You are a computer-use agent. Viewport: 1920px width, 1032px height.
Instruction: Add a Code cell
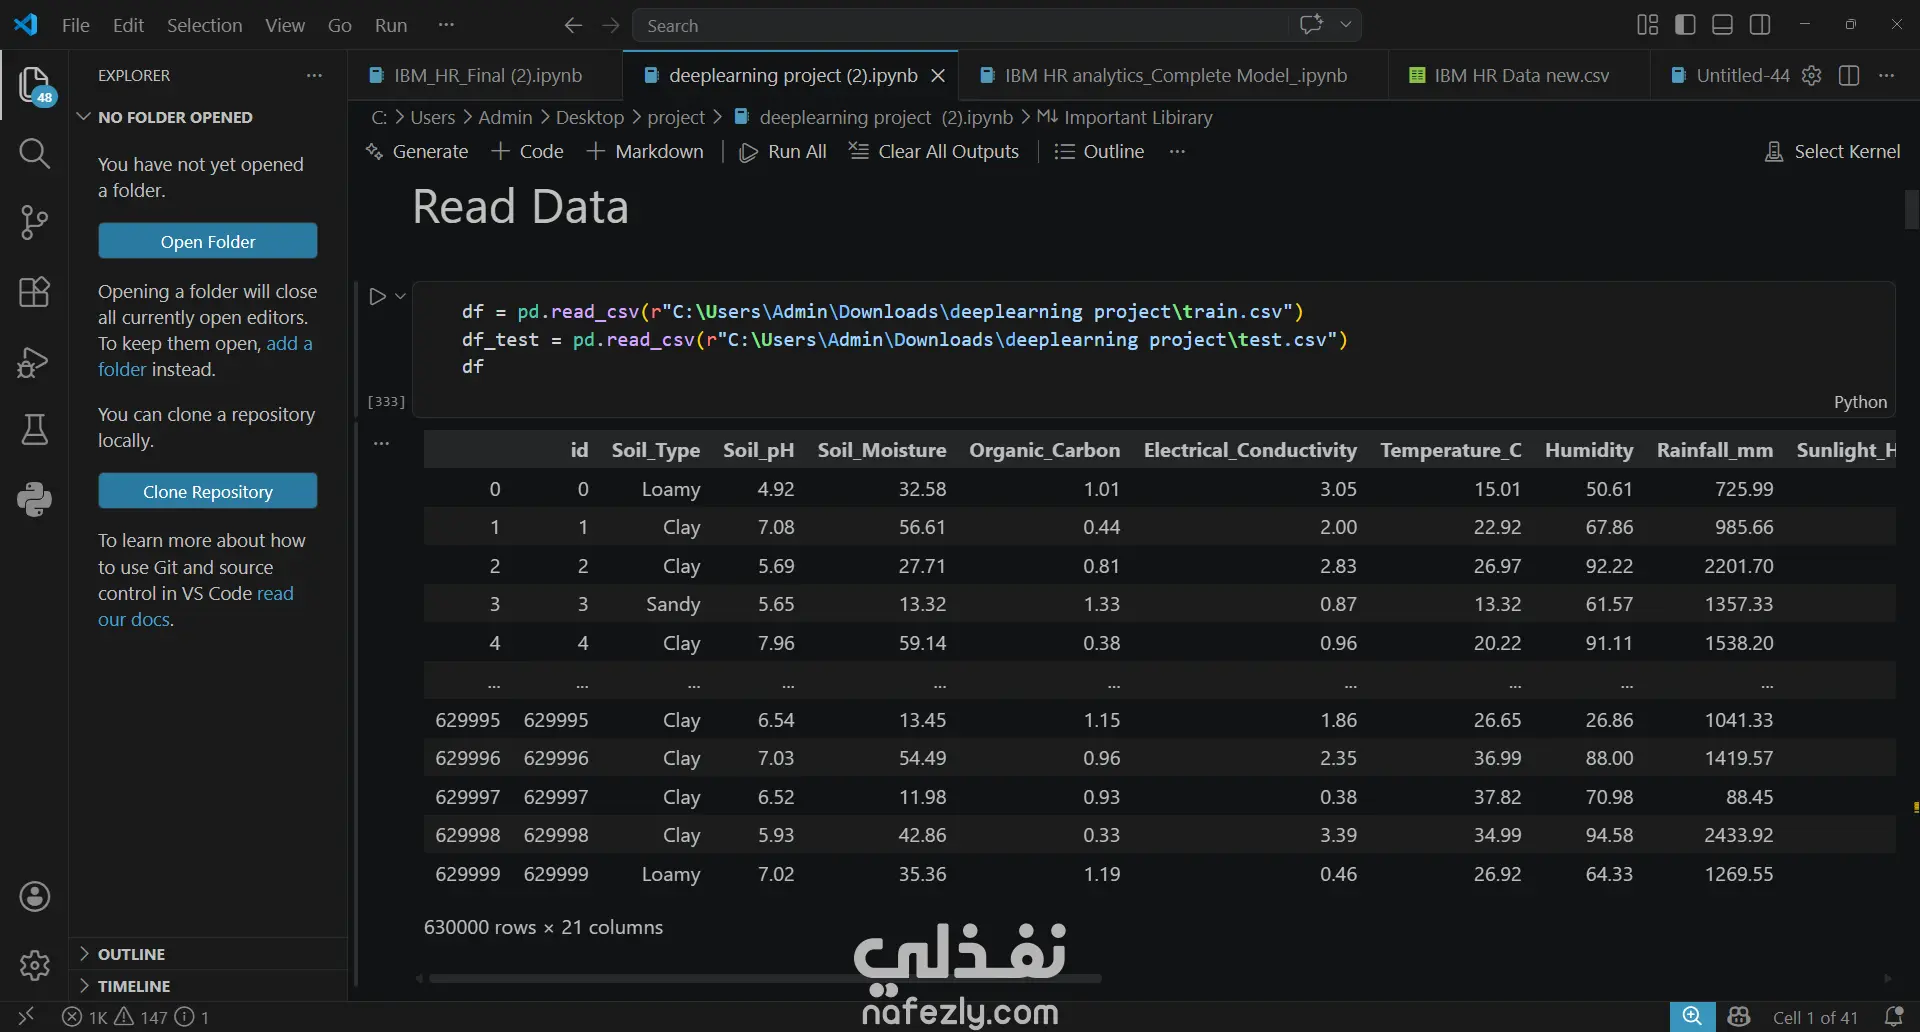528,151
